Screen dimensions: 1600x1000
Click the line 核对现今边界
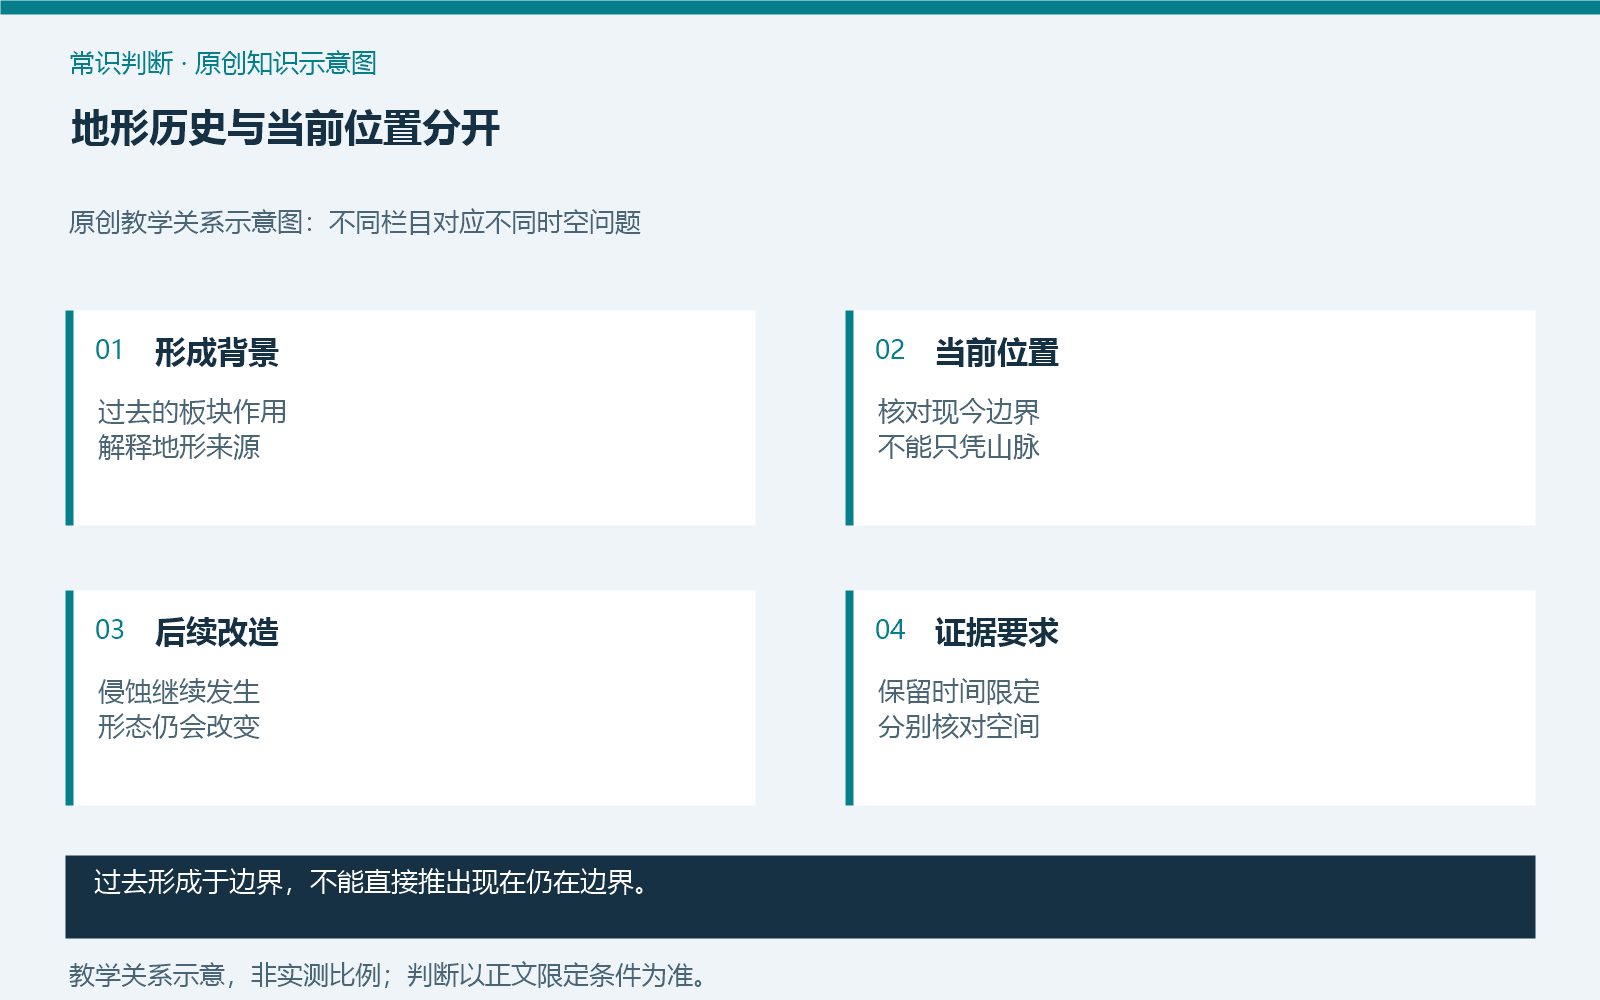click(x=959, y=411)
